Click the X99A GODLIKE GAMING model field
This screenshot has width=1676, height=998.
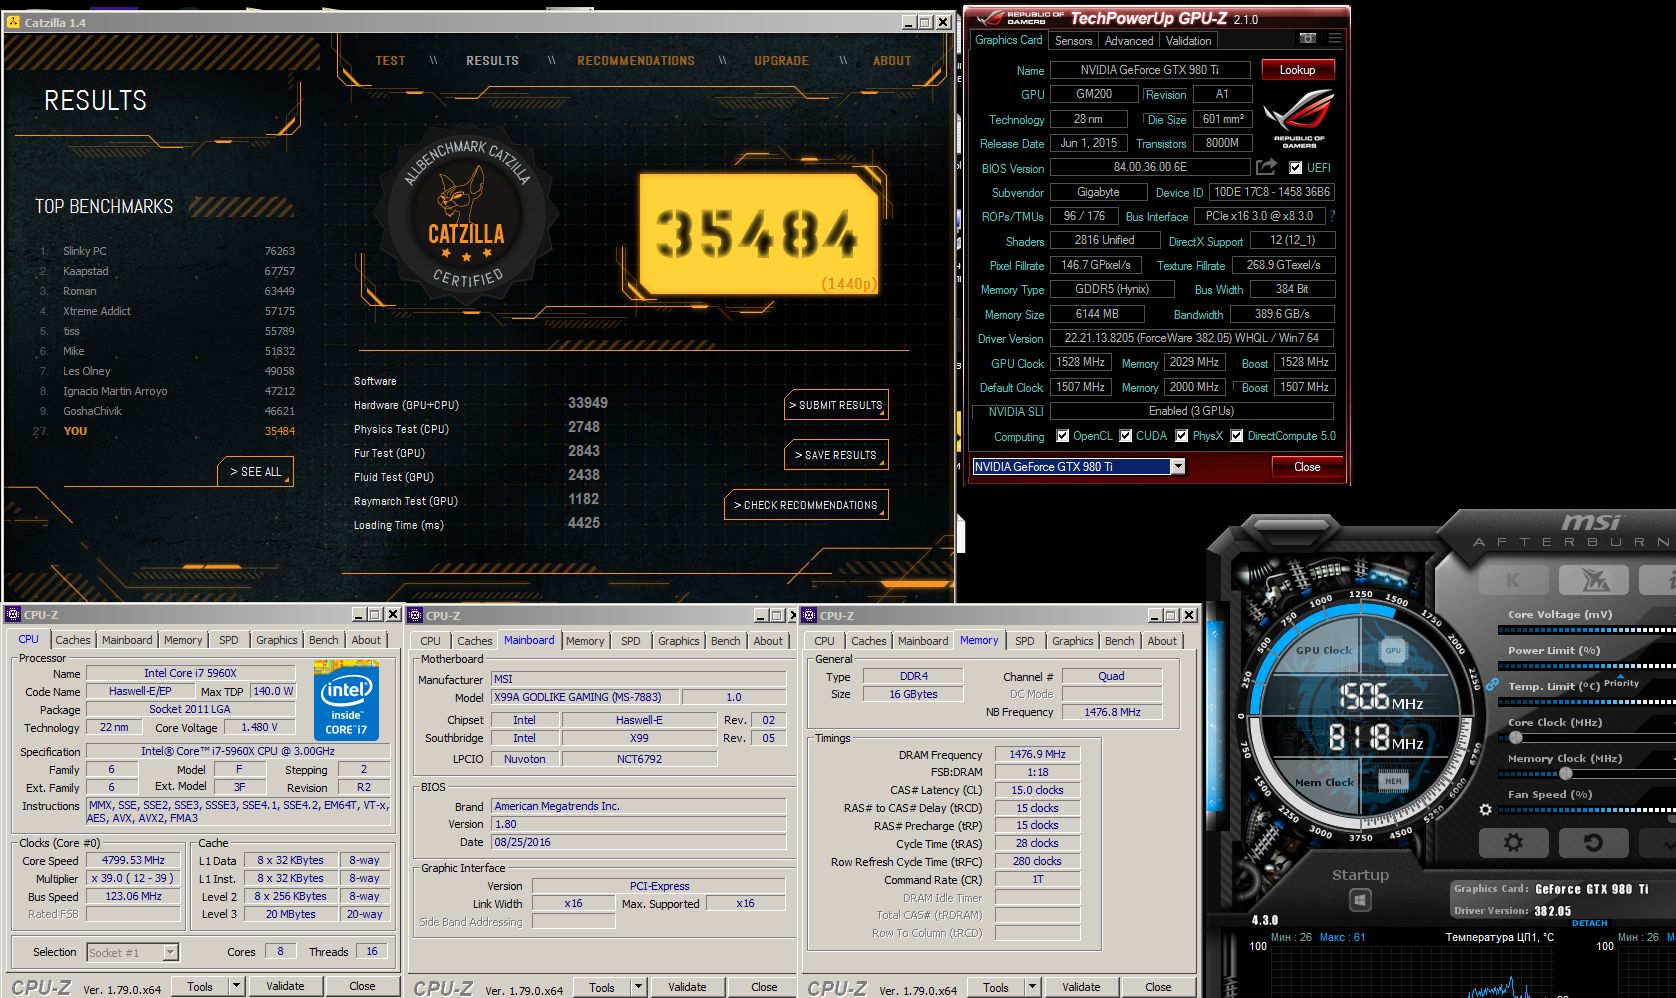584,697
